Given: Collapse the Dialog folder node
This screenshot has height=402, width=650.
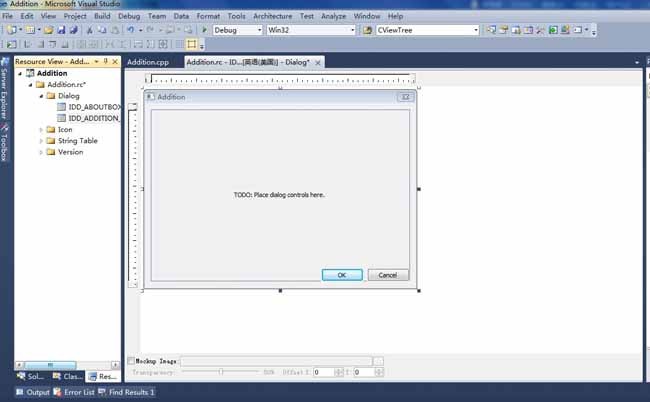Looking at the screenshot, I should 41,96.
